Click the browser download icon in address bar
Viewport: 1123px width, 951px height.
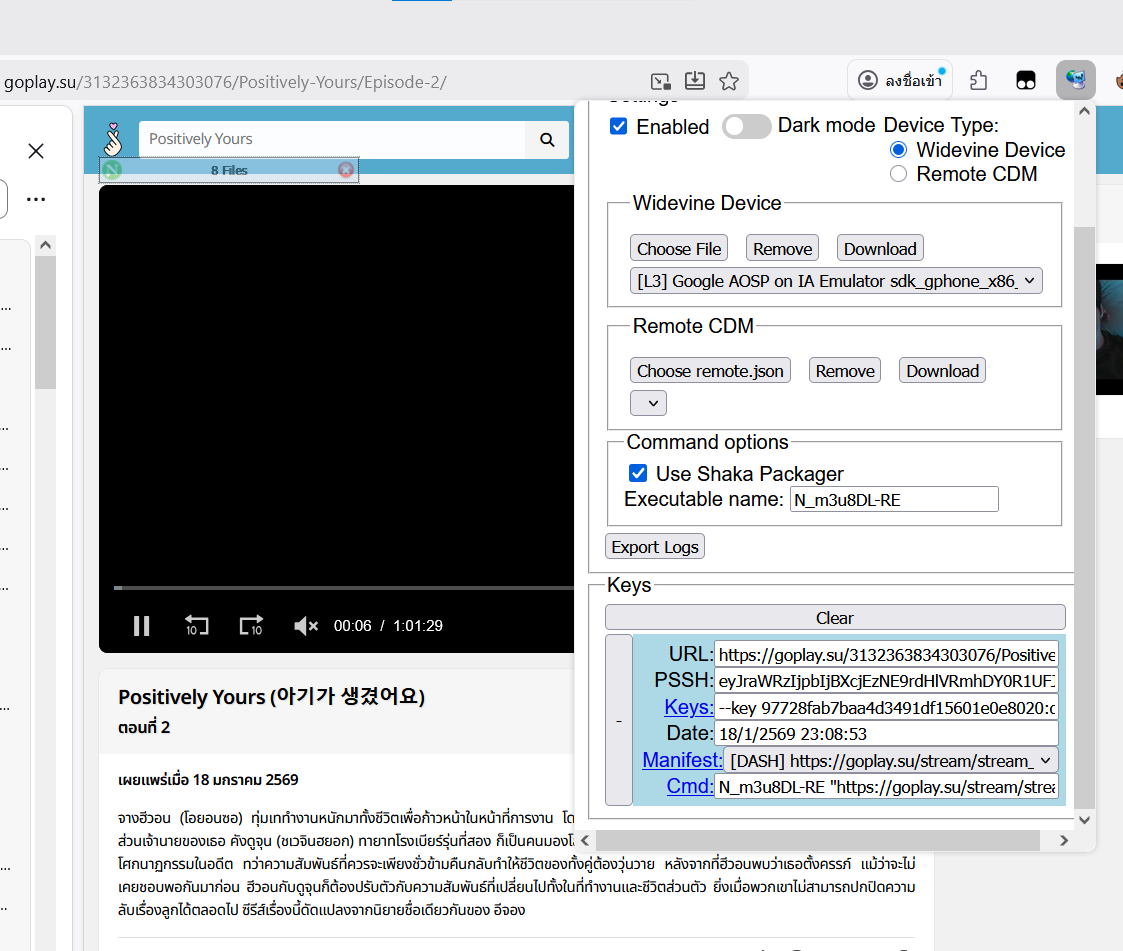(694, 81)
